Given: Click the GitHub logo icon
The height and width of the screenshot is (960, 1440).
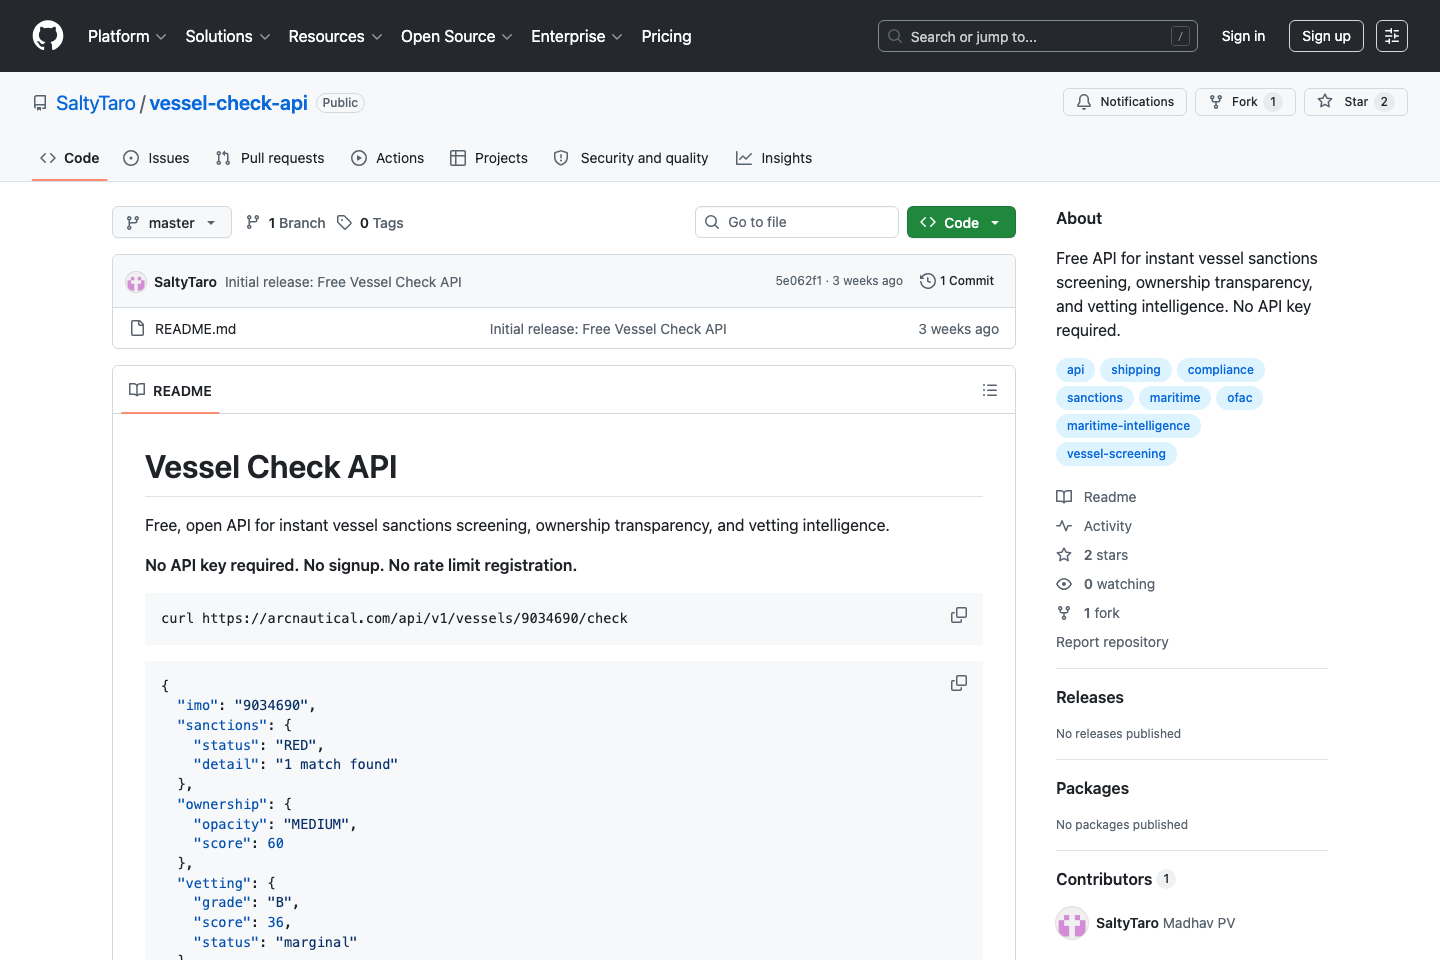Looking at the screenshot, I should click(x=48, y=36).
